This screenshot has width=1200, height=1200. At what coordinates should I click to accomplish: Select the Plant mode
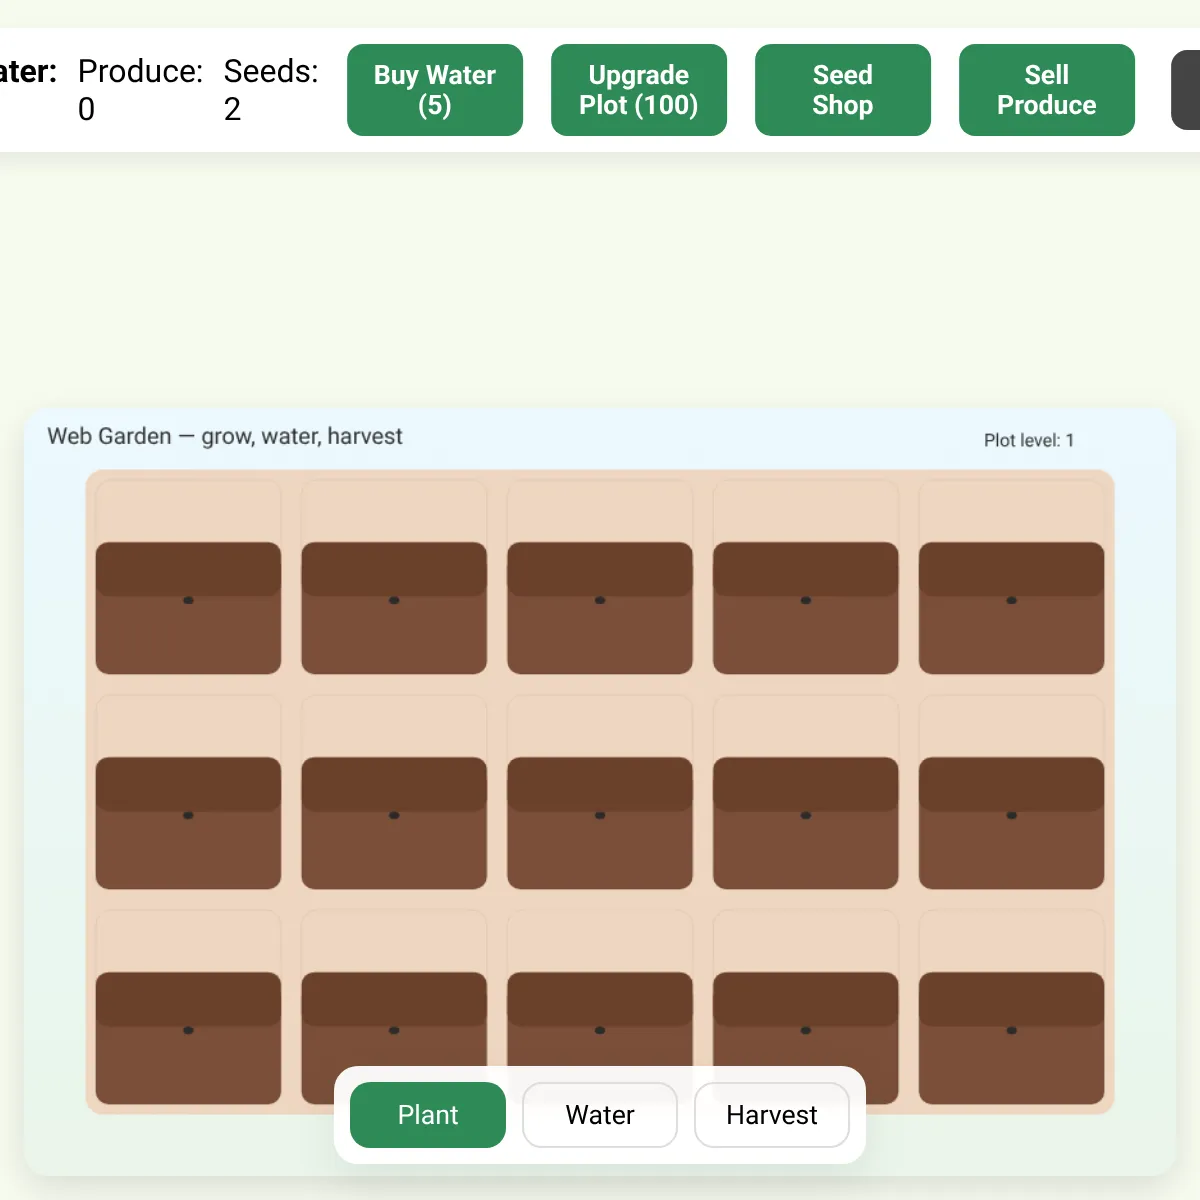(x=428, y=1115)
